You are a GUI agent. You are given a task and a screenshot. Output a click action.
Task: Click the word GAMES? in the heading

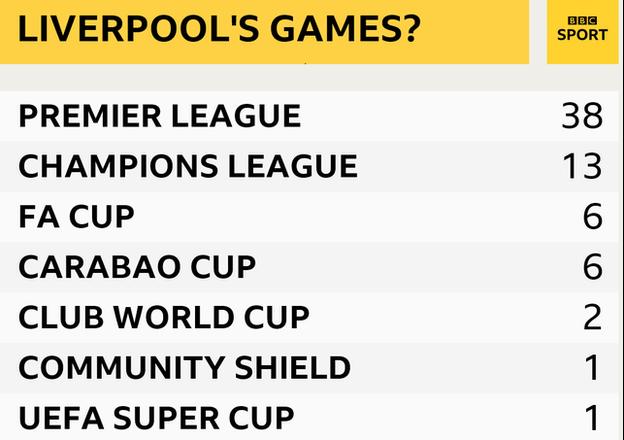pos(345,29)
